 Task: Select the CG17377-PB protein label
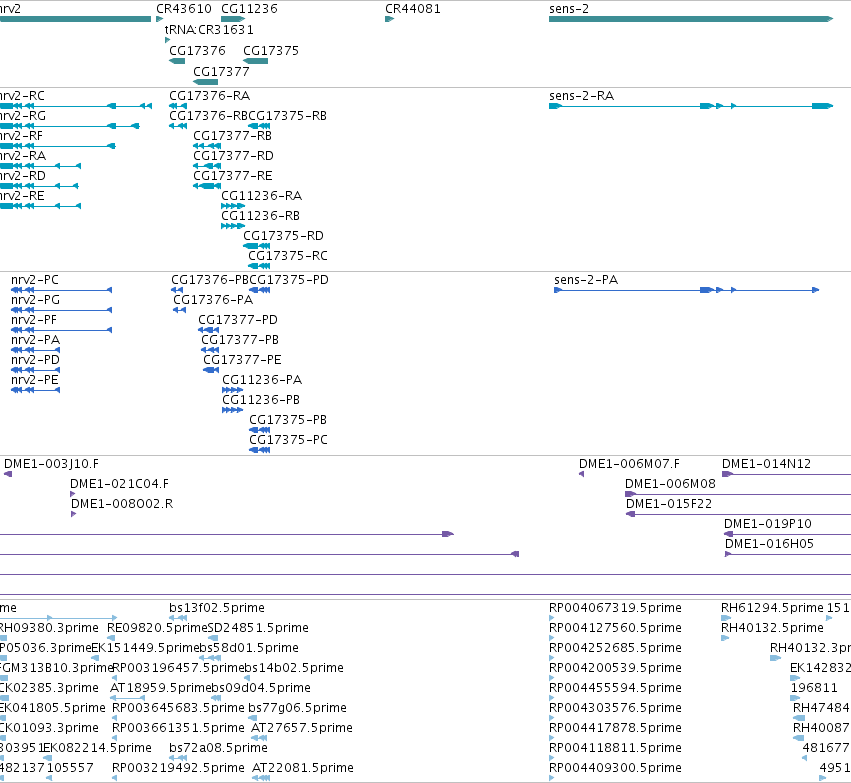coord(240,340)
